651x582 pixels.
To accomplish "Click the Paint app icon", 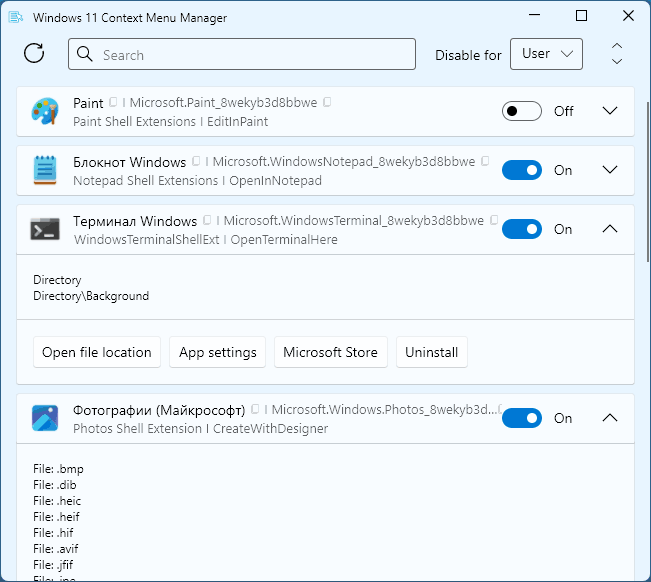I will pos(45,111).
